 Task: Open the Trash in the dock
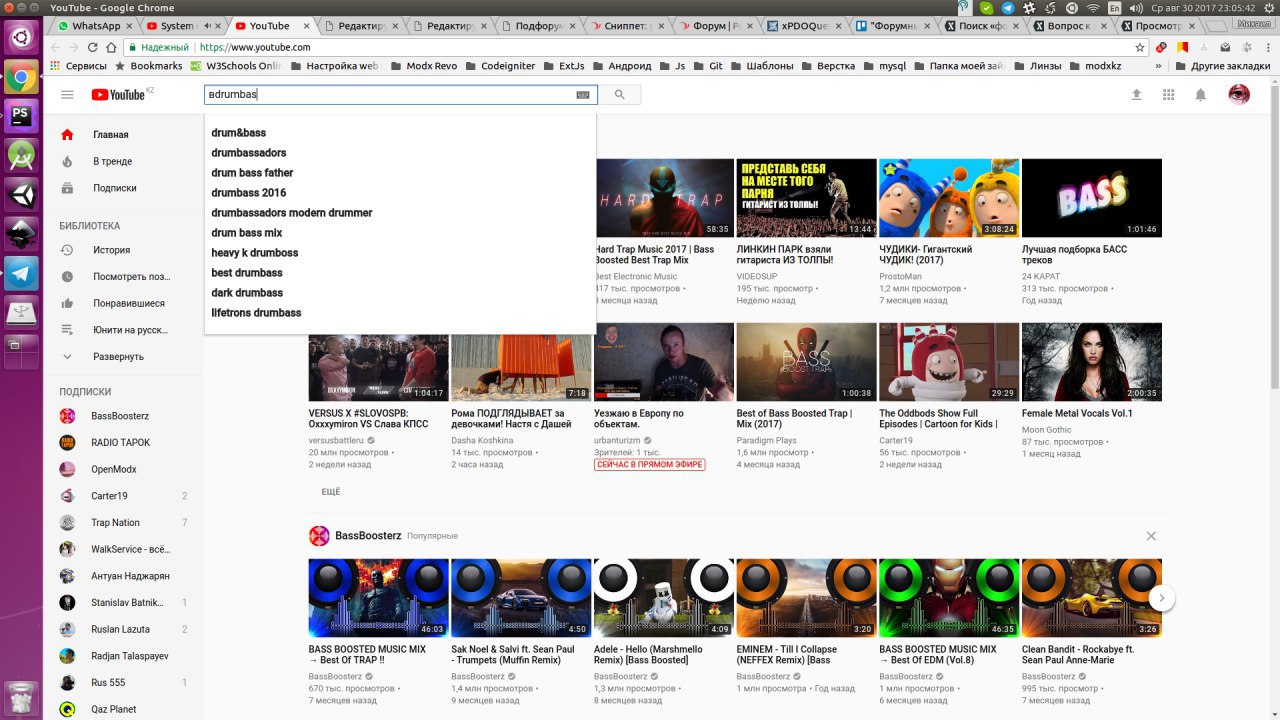[x=21, y=697]
